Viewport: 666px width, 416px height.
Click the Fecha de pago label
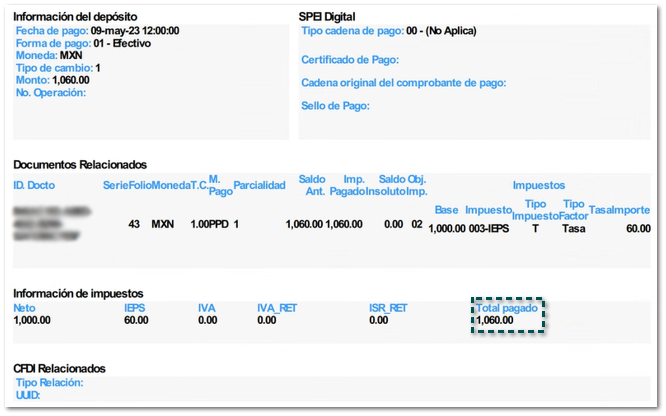click(52, 32)
